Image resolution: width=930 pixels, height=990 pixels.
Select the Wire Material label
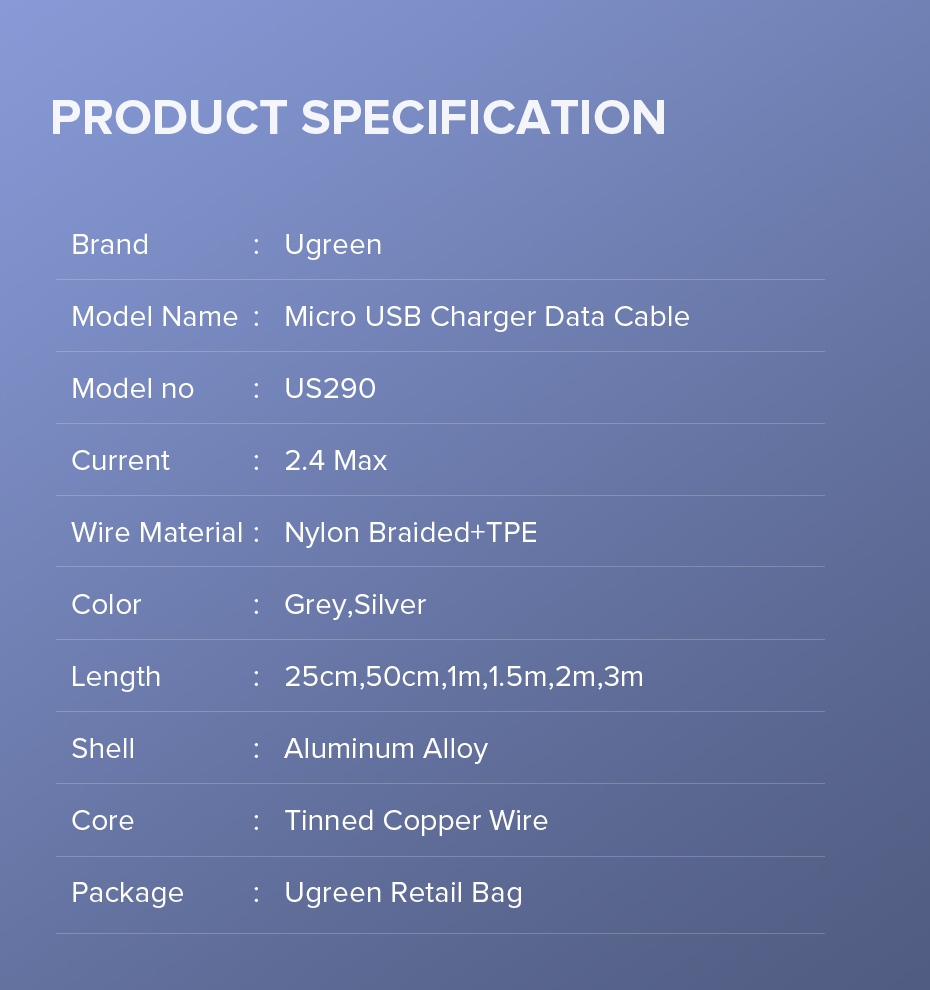click(x=157, y=532)
